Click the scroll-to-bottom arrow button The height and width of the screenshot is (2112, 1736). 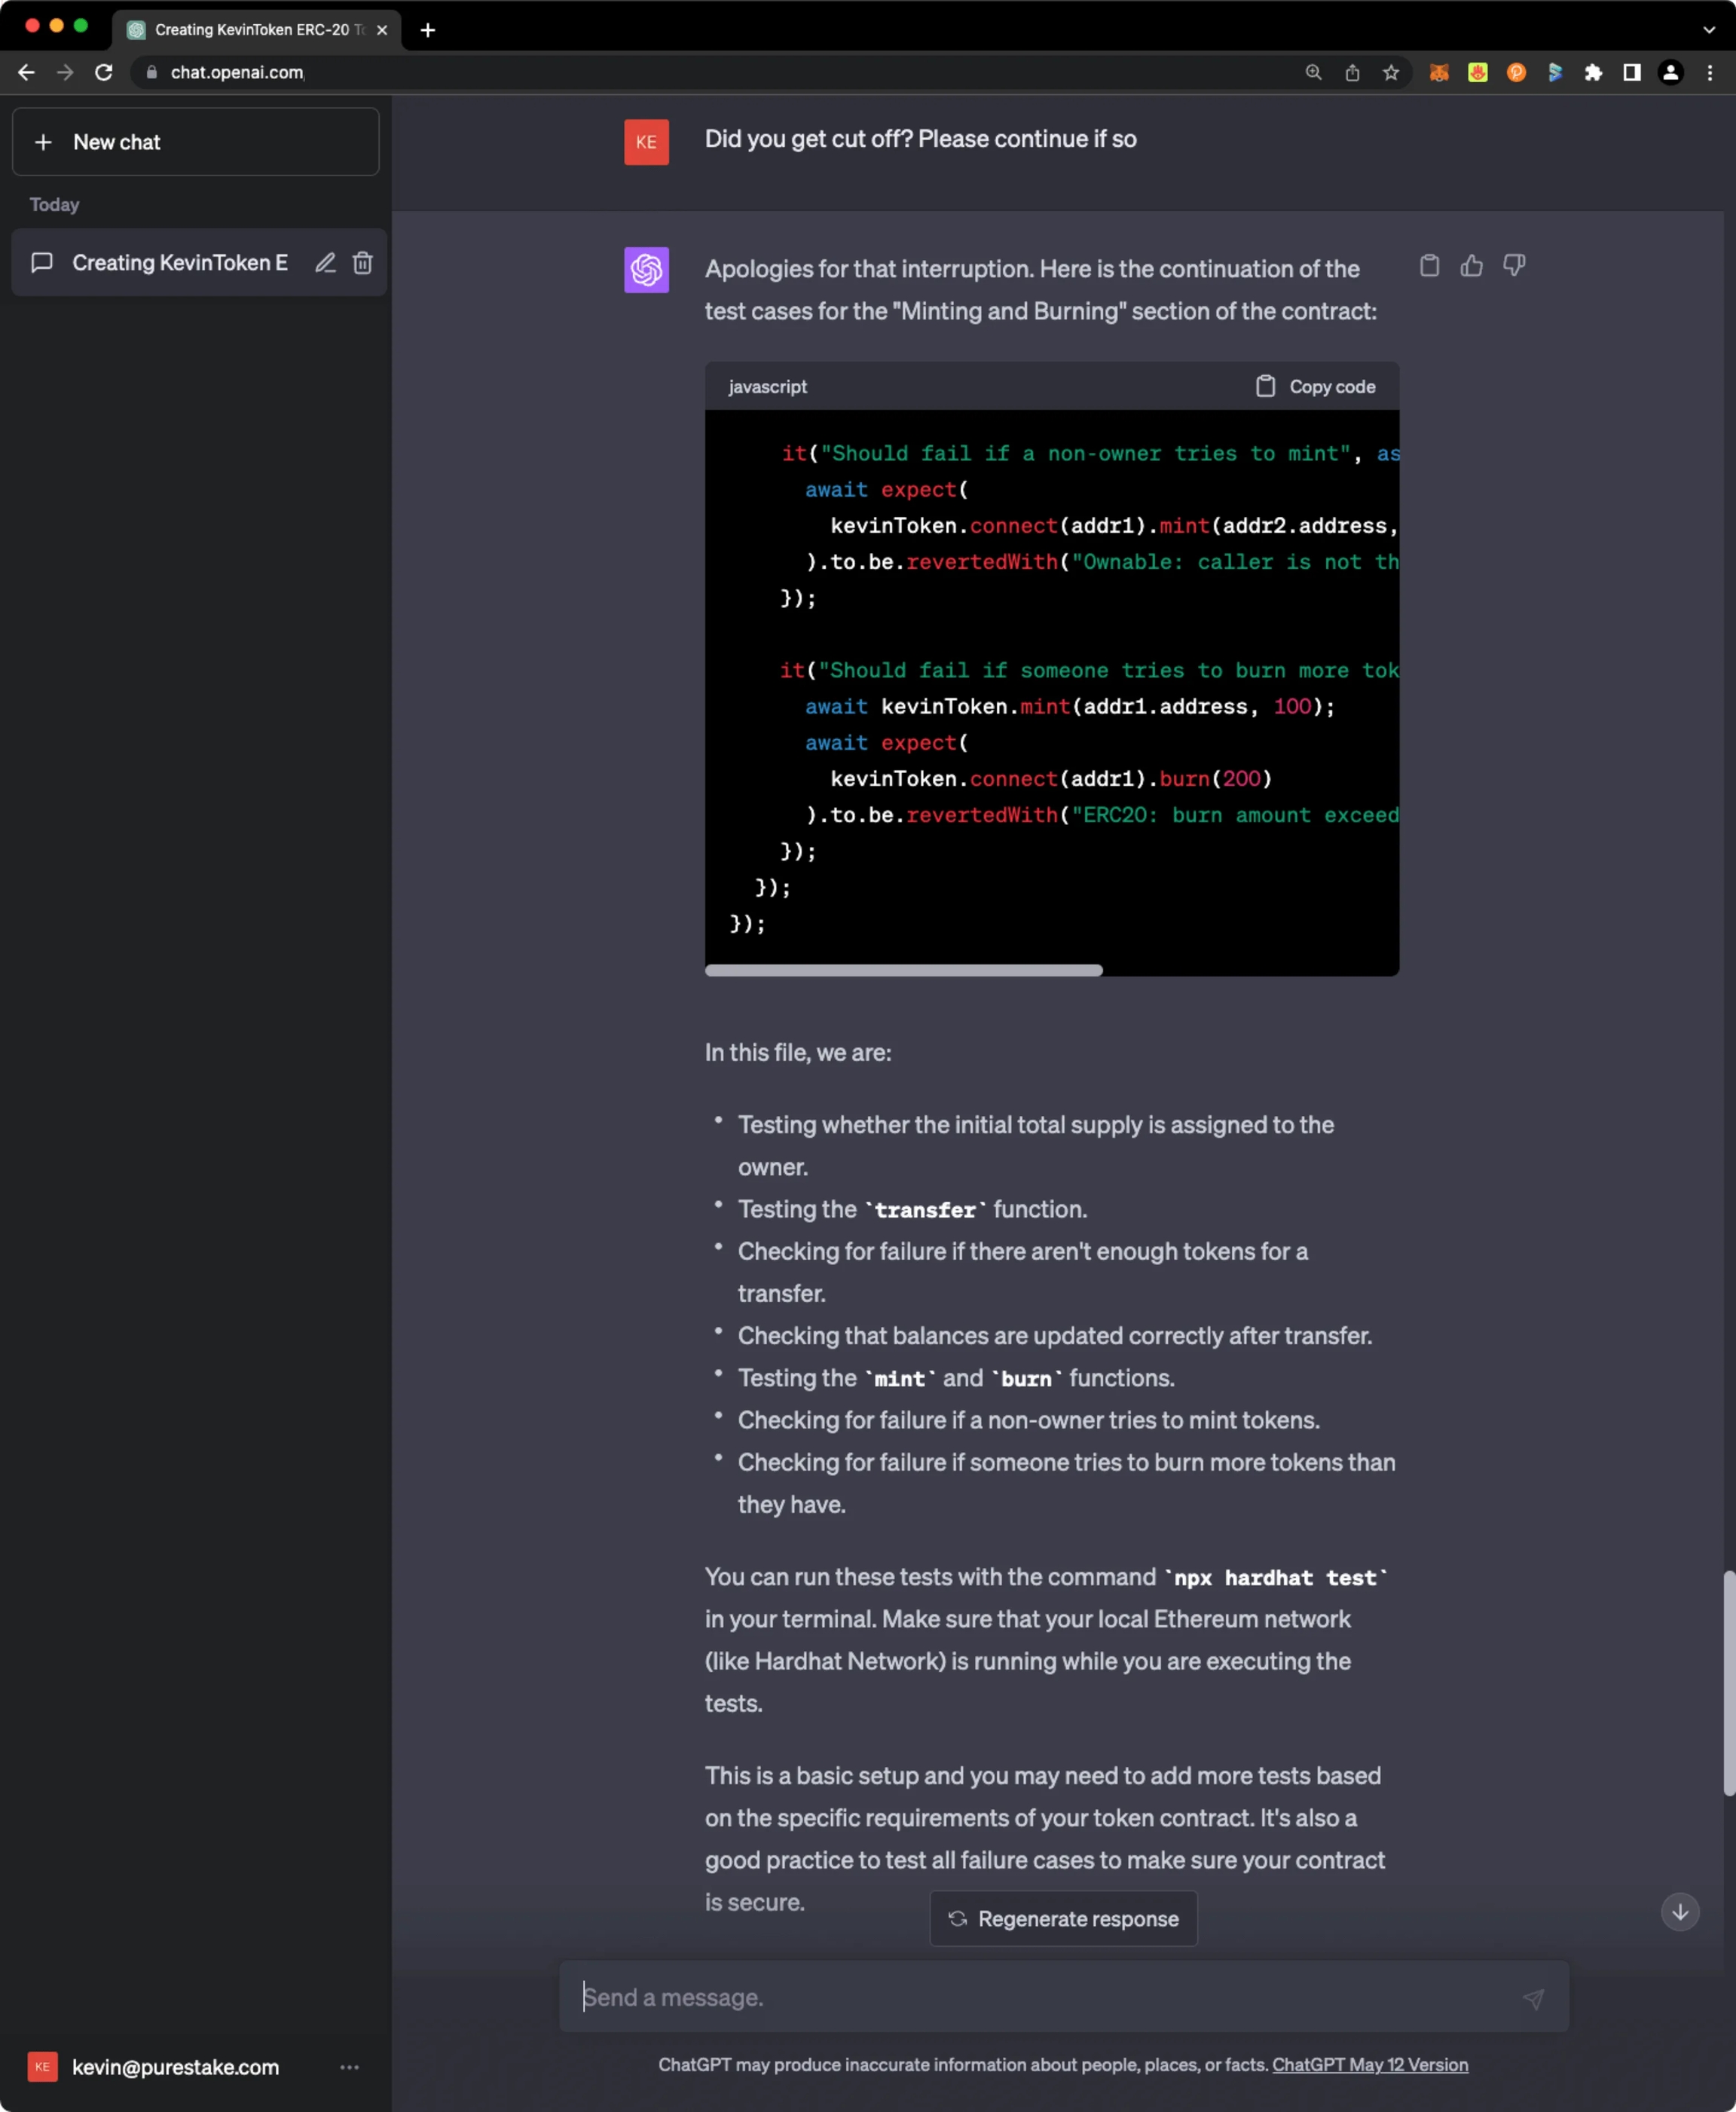pos(1679,1911)
